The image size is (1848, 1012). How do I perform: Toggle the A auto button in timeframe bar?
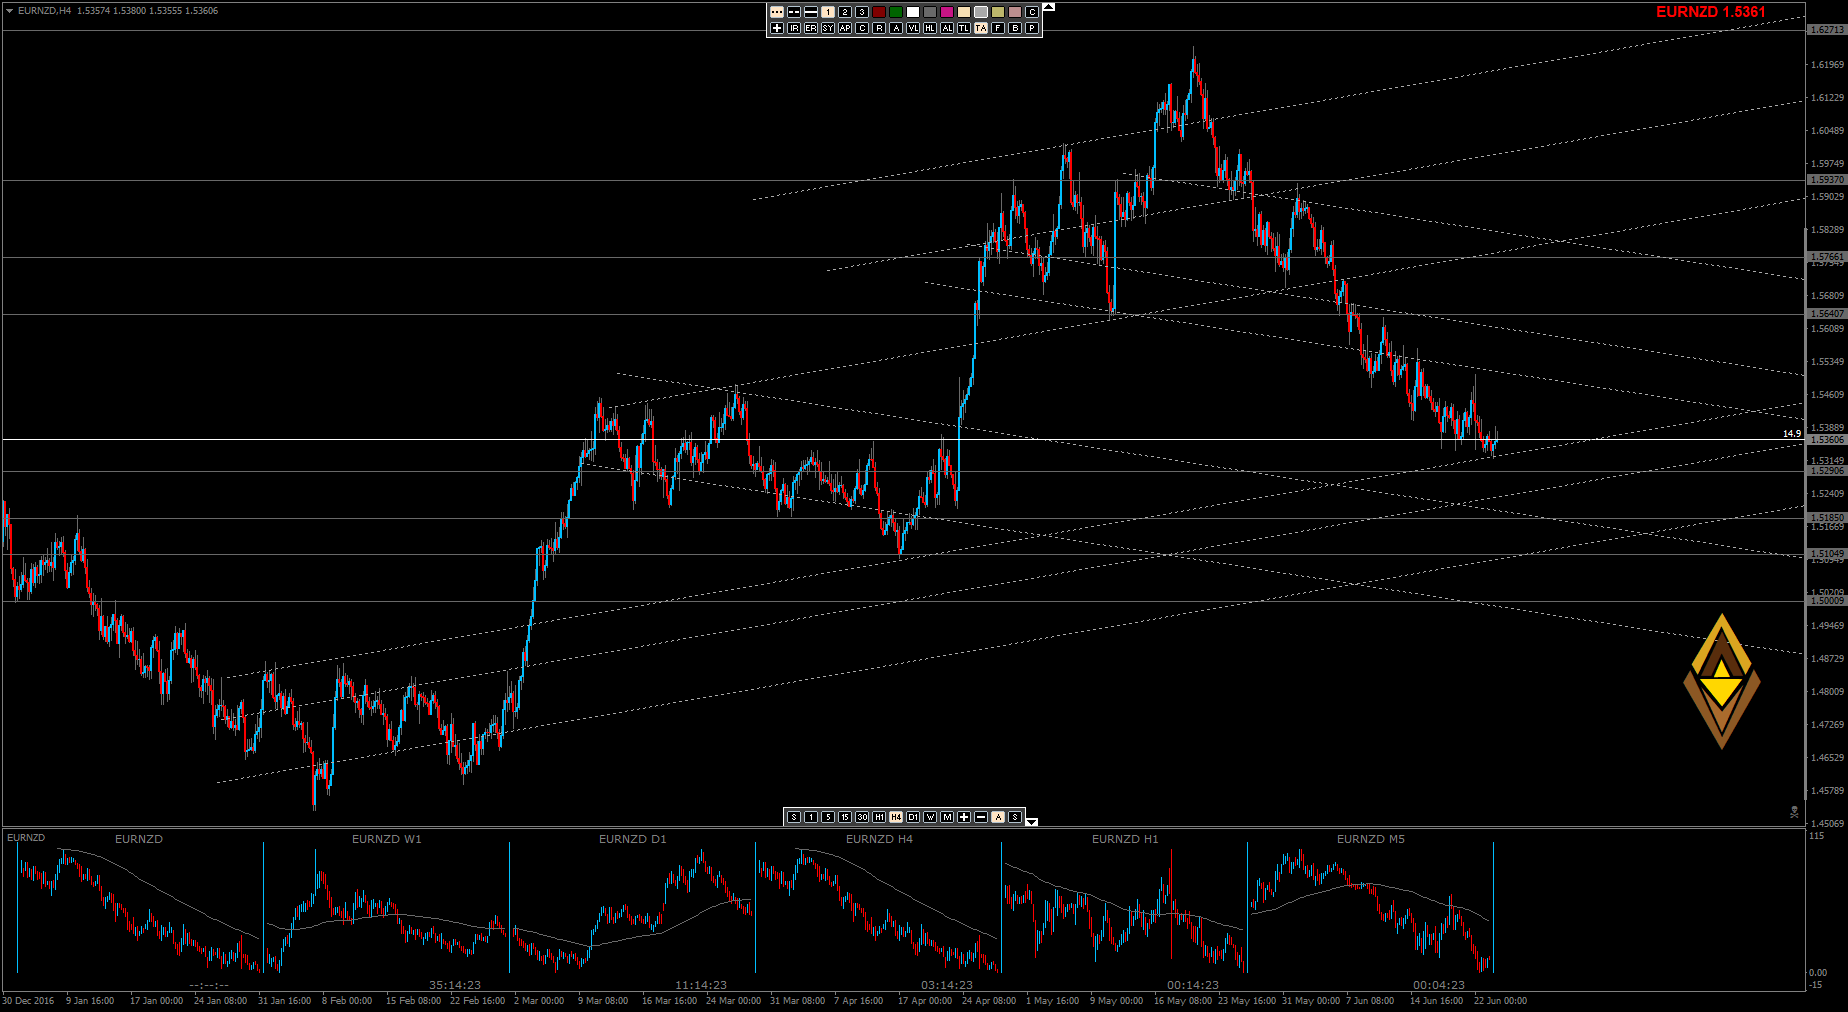coord(998,817)
